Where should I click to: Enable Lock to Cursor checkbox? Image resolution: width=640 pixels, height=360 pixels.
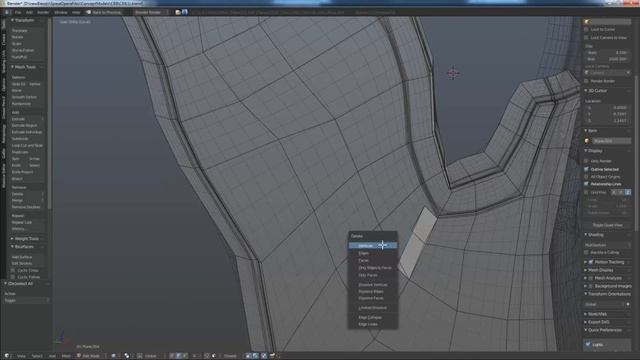587,29
